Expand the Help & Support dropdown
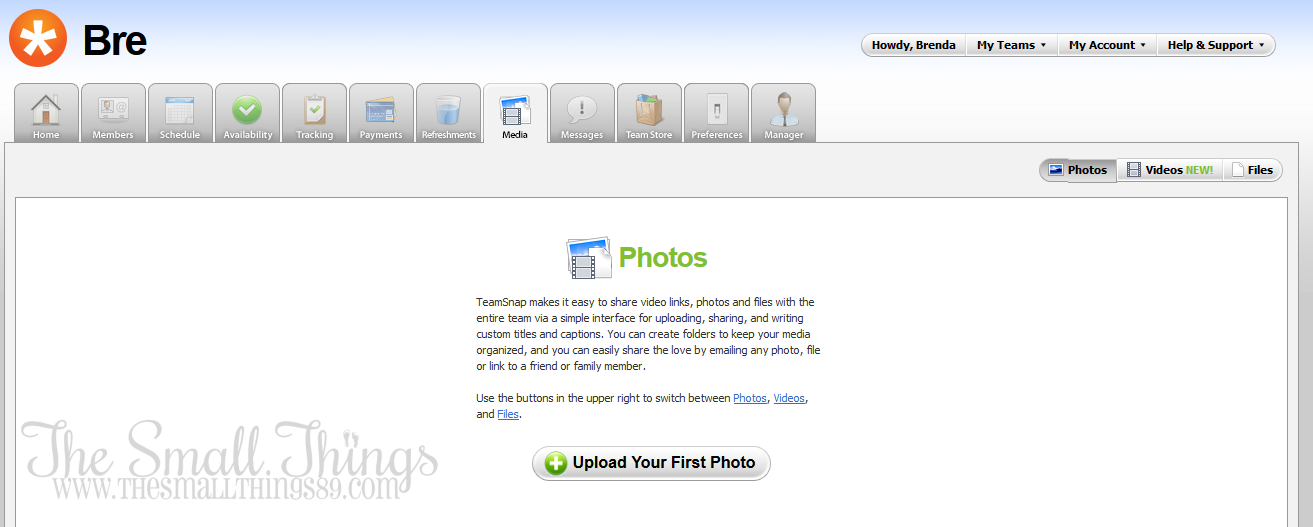The image size is (1313, 527). (x=1216, y=45)
